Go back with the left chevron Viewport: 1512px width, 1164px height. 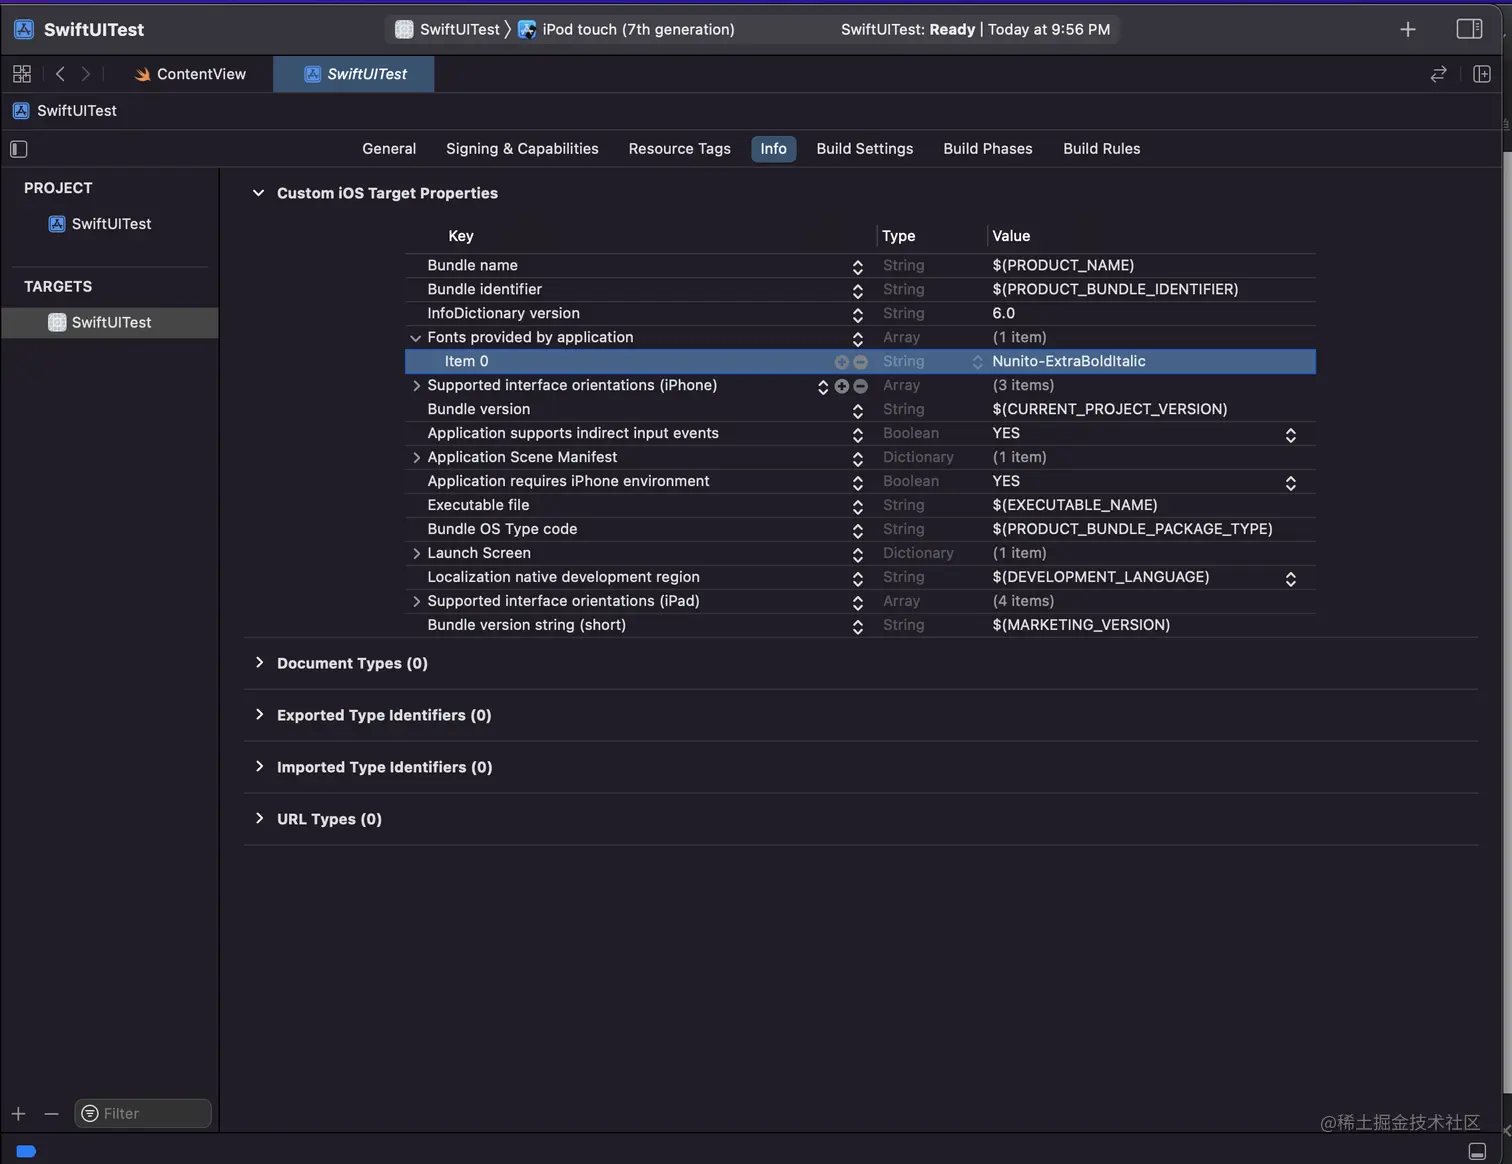tap(60, 74)
